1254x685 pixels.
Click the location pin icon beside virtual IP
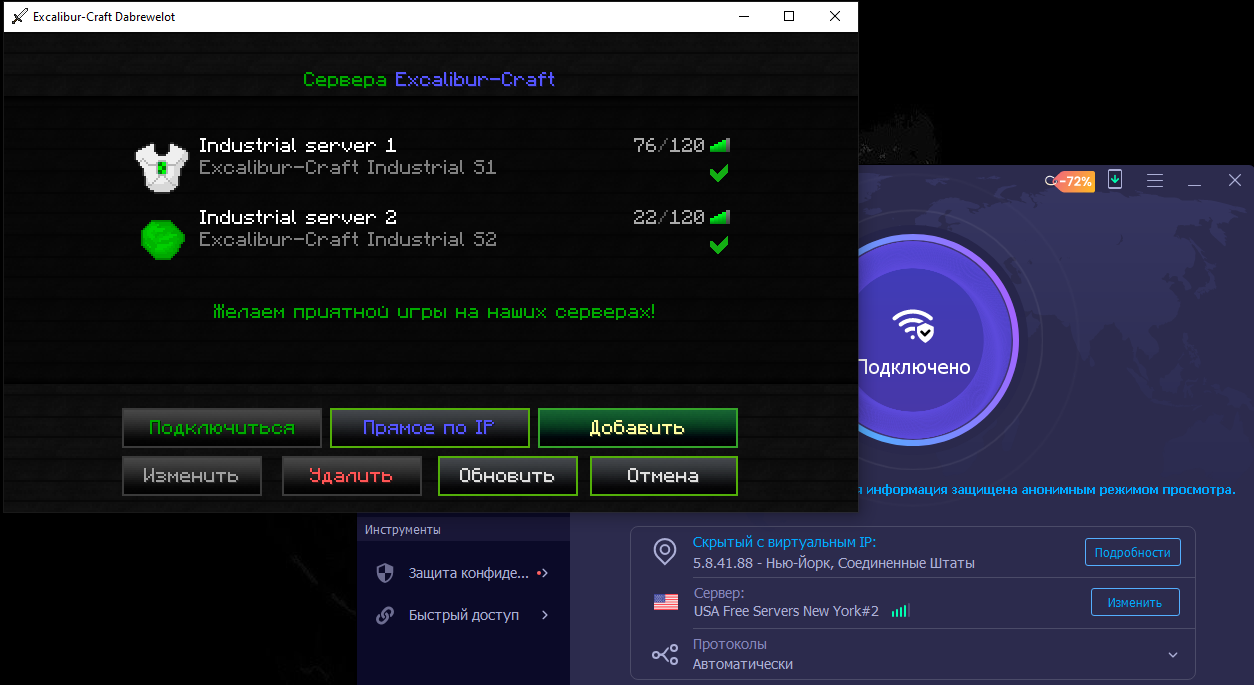tap(664, 551)
